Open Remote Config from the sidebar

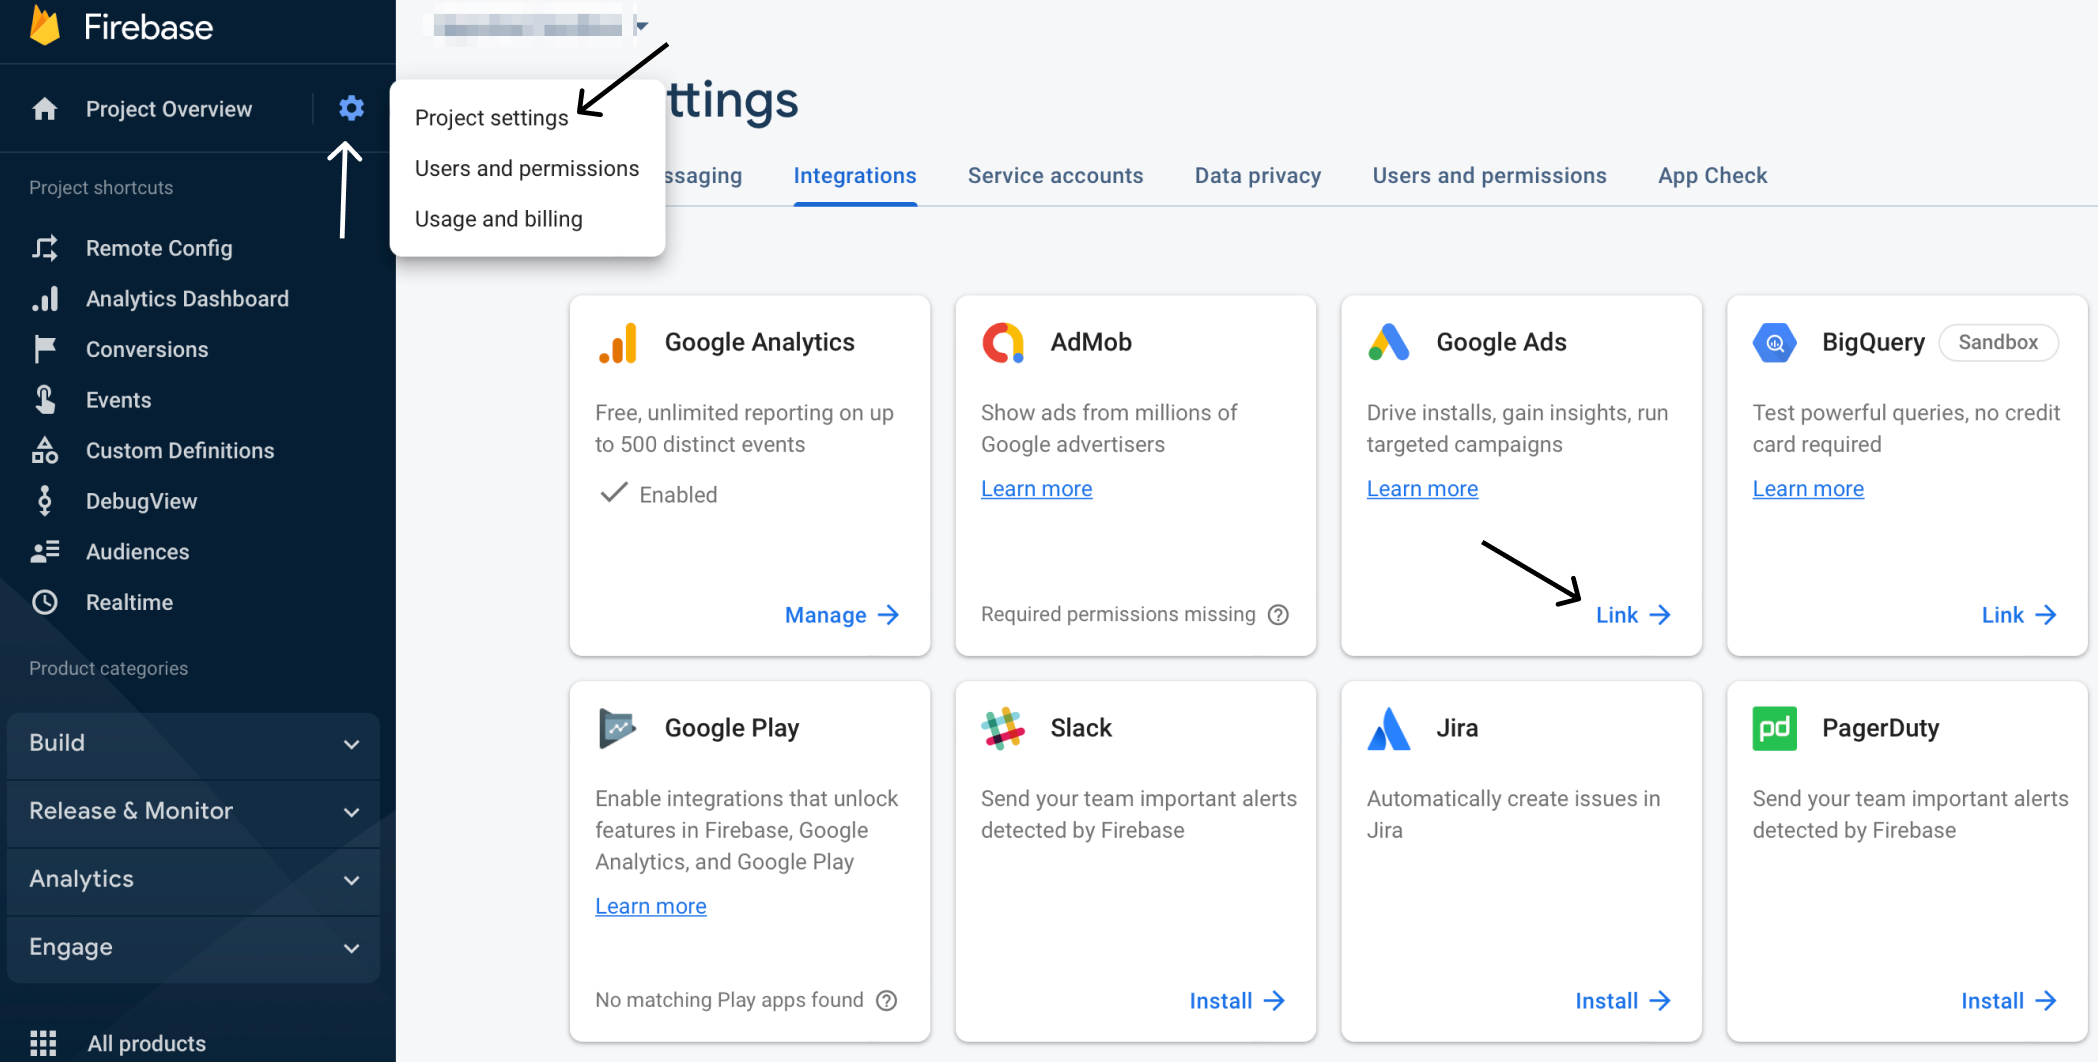(159, 248)
